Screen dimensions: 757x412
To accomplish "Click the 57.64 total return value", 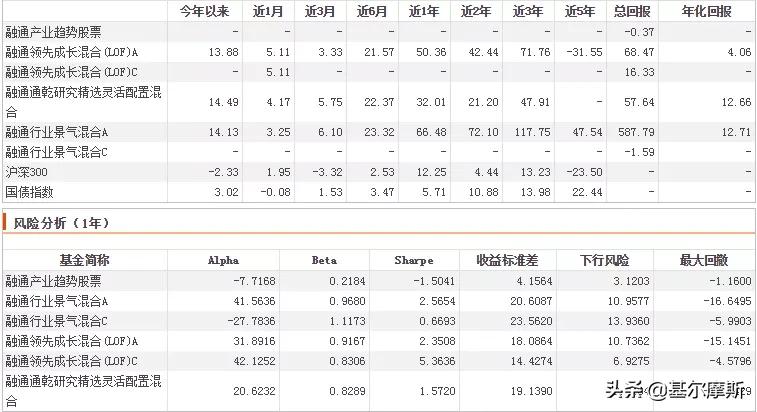I will coord(639,102).
